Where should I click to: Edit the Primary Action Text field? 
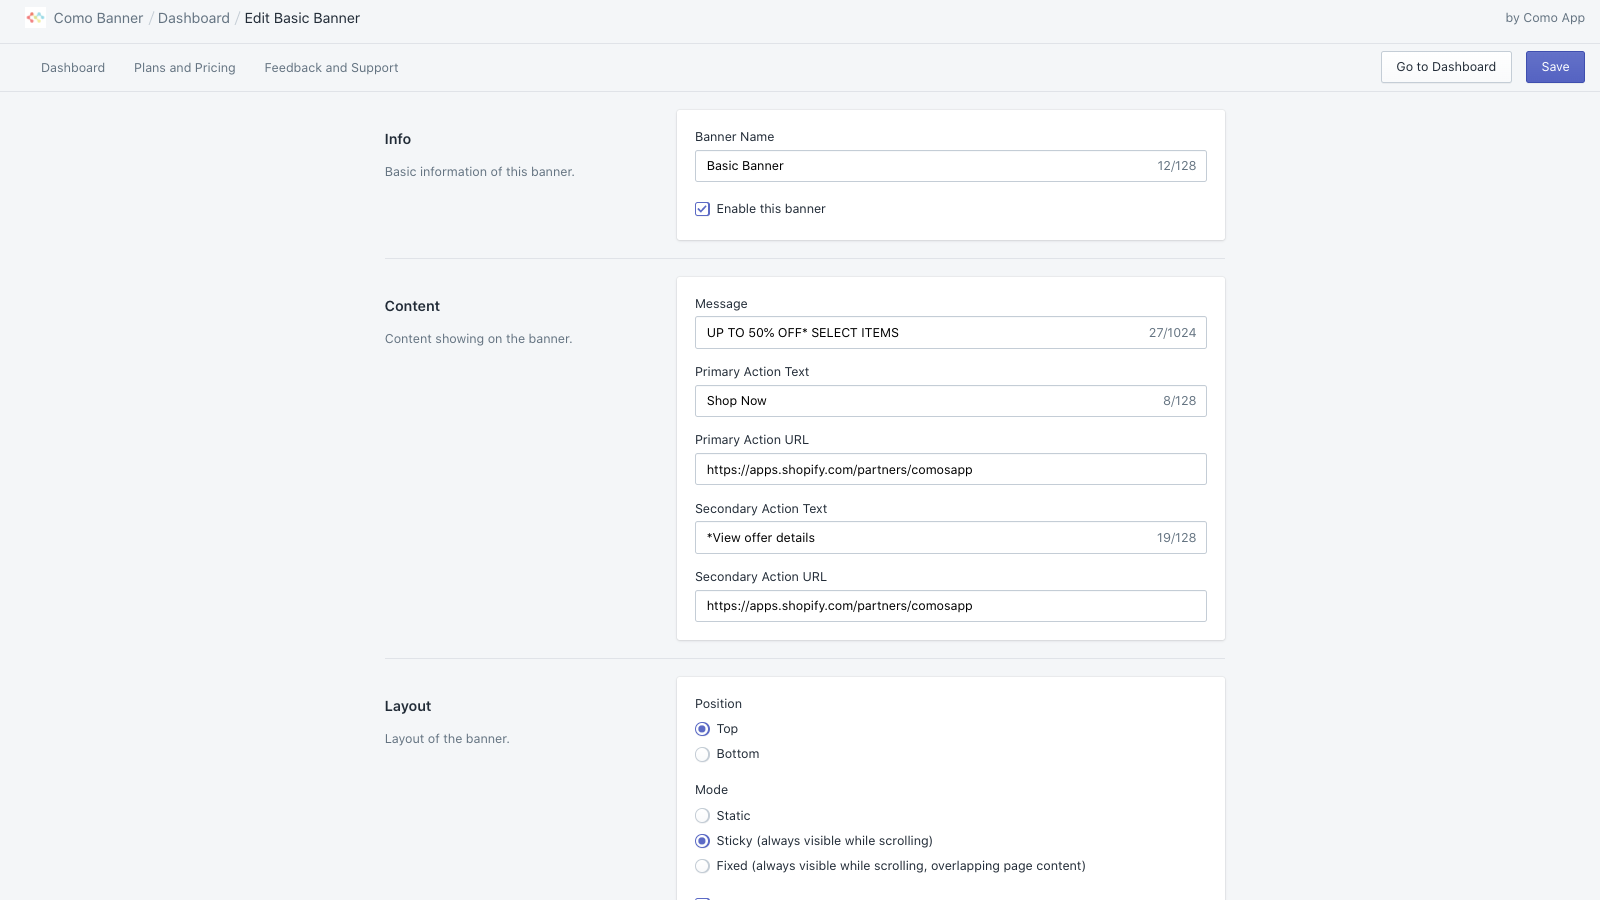click(x=951, y=401)
